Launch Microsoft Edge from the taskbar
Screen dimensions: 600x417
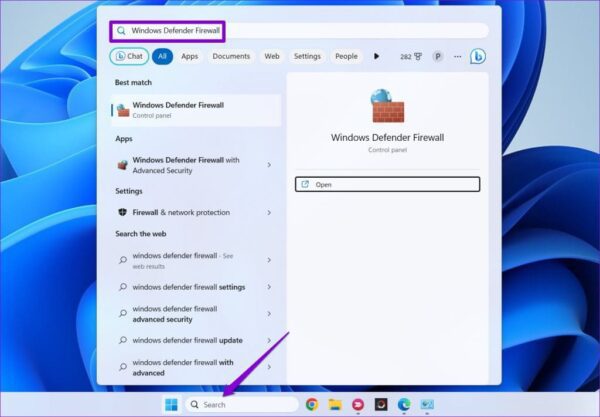(404, 404)
